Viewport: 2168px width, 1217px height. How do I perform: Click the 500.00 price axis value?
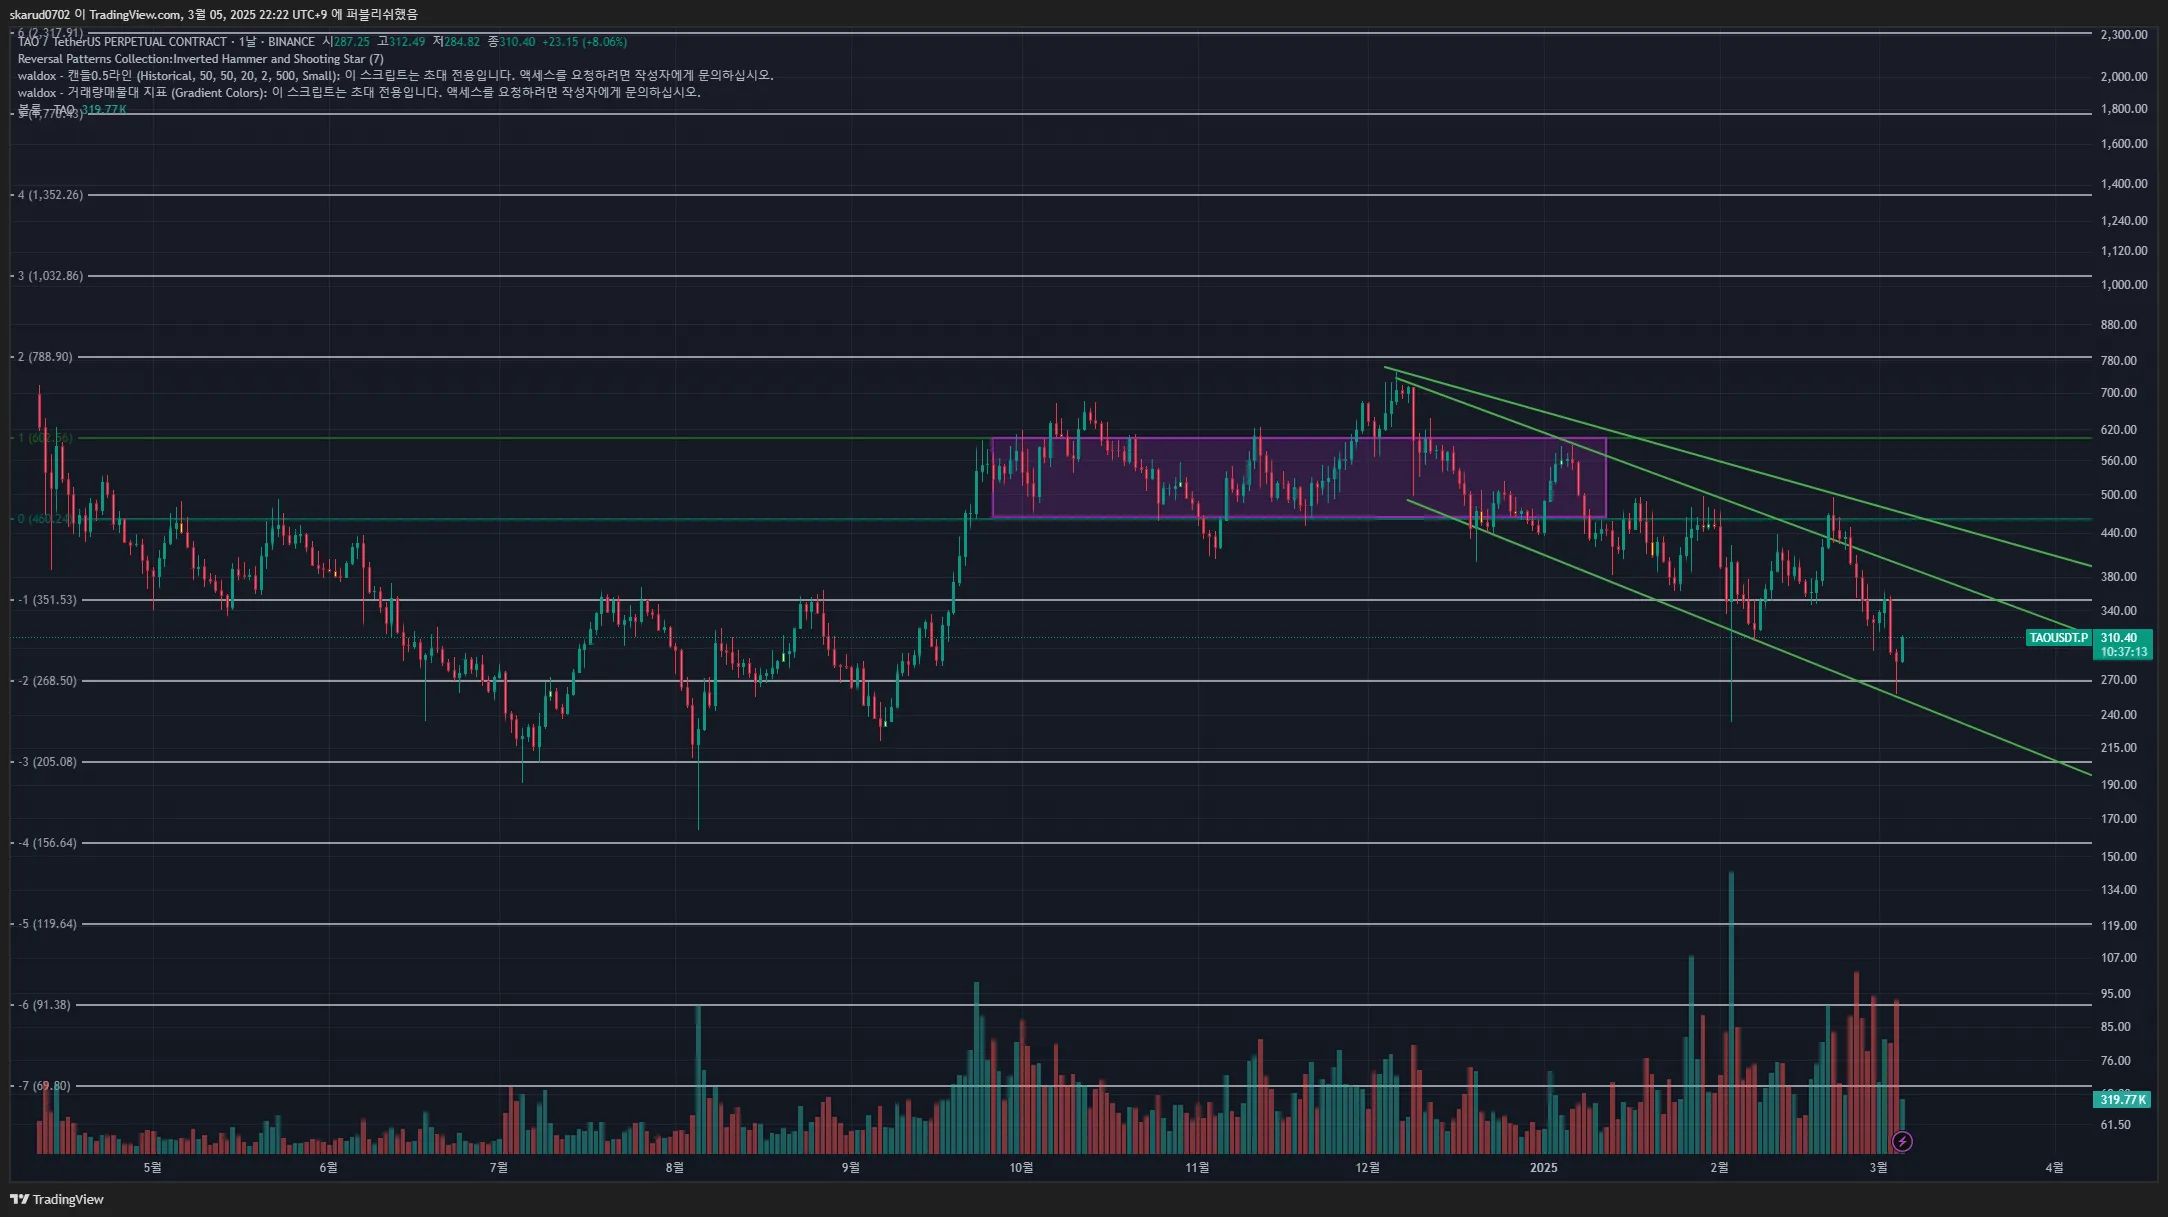2119,495
